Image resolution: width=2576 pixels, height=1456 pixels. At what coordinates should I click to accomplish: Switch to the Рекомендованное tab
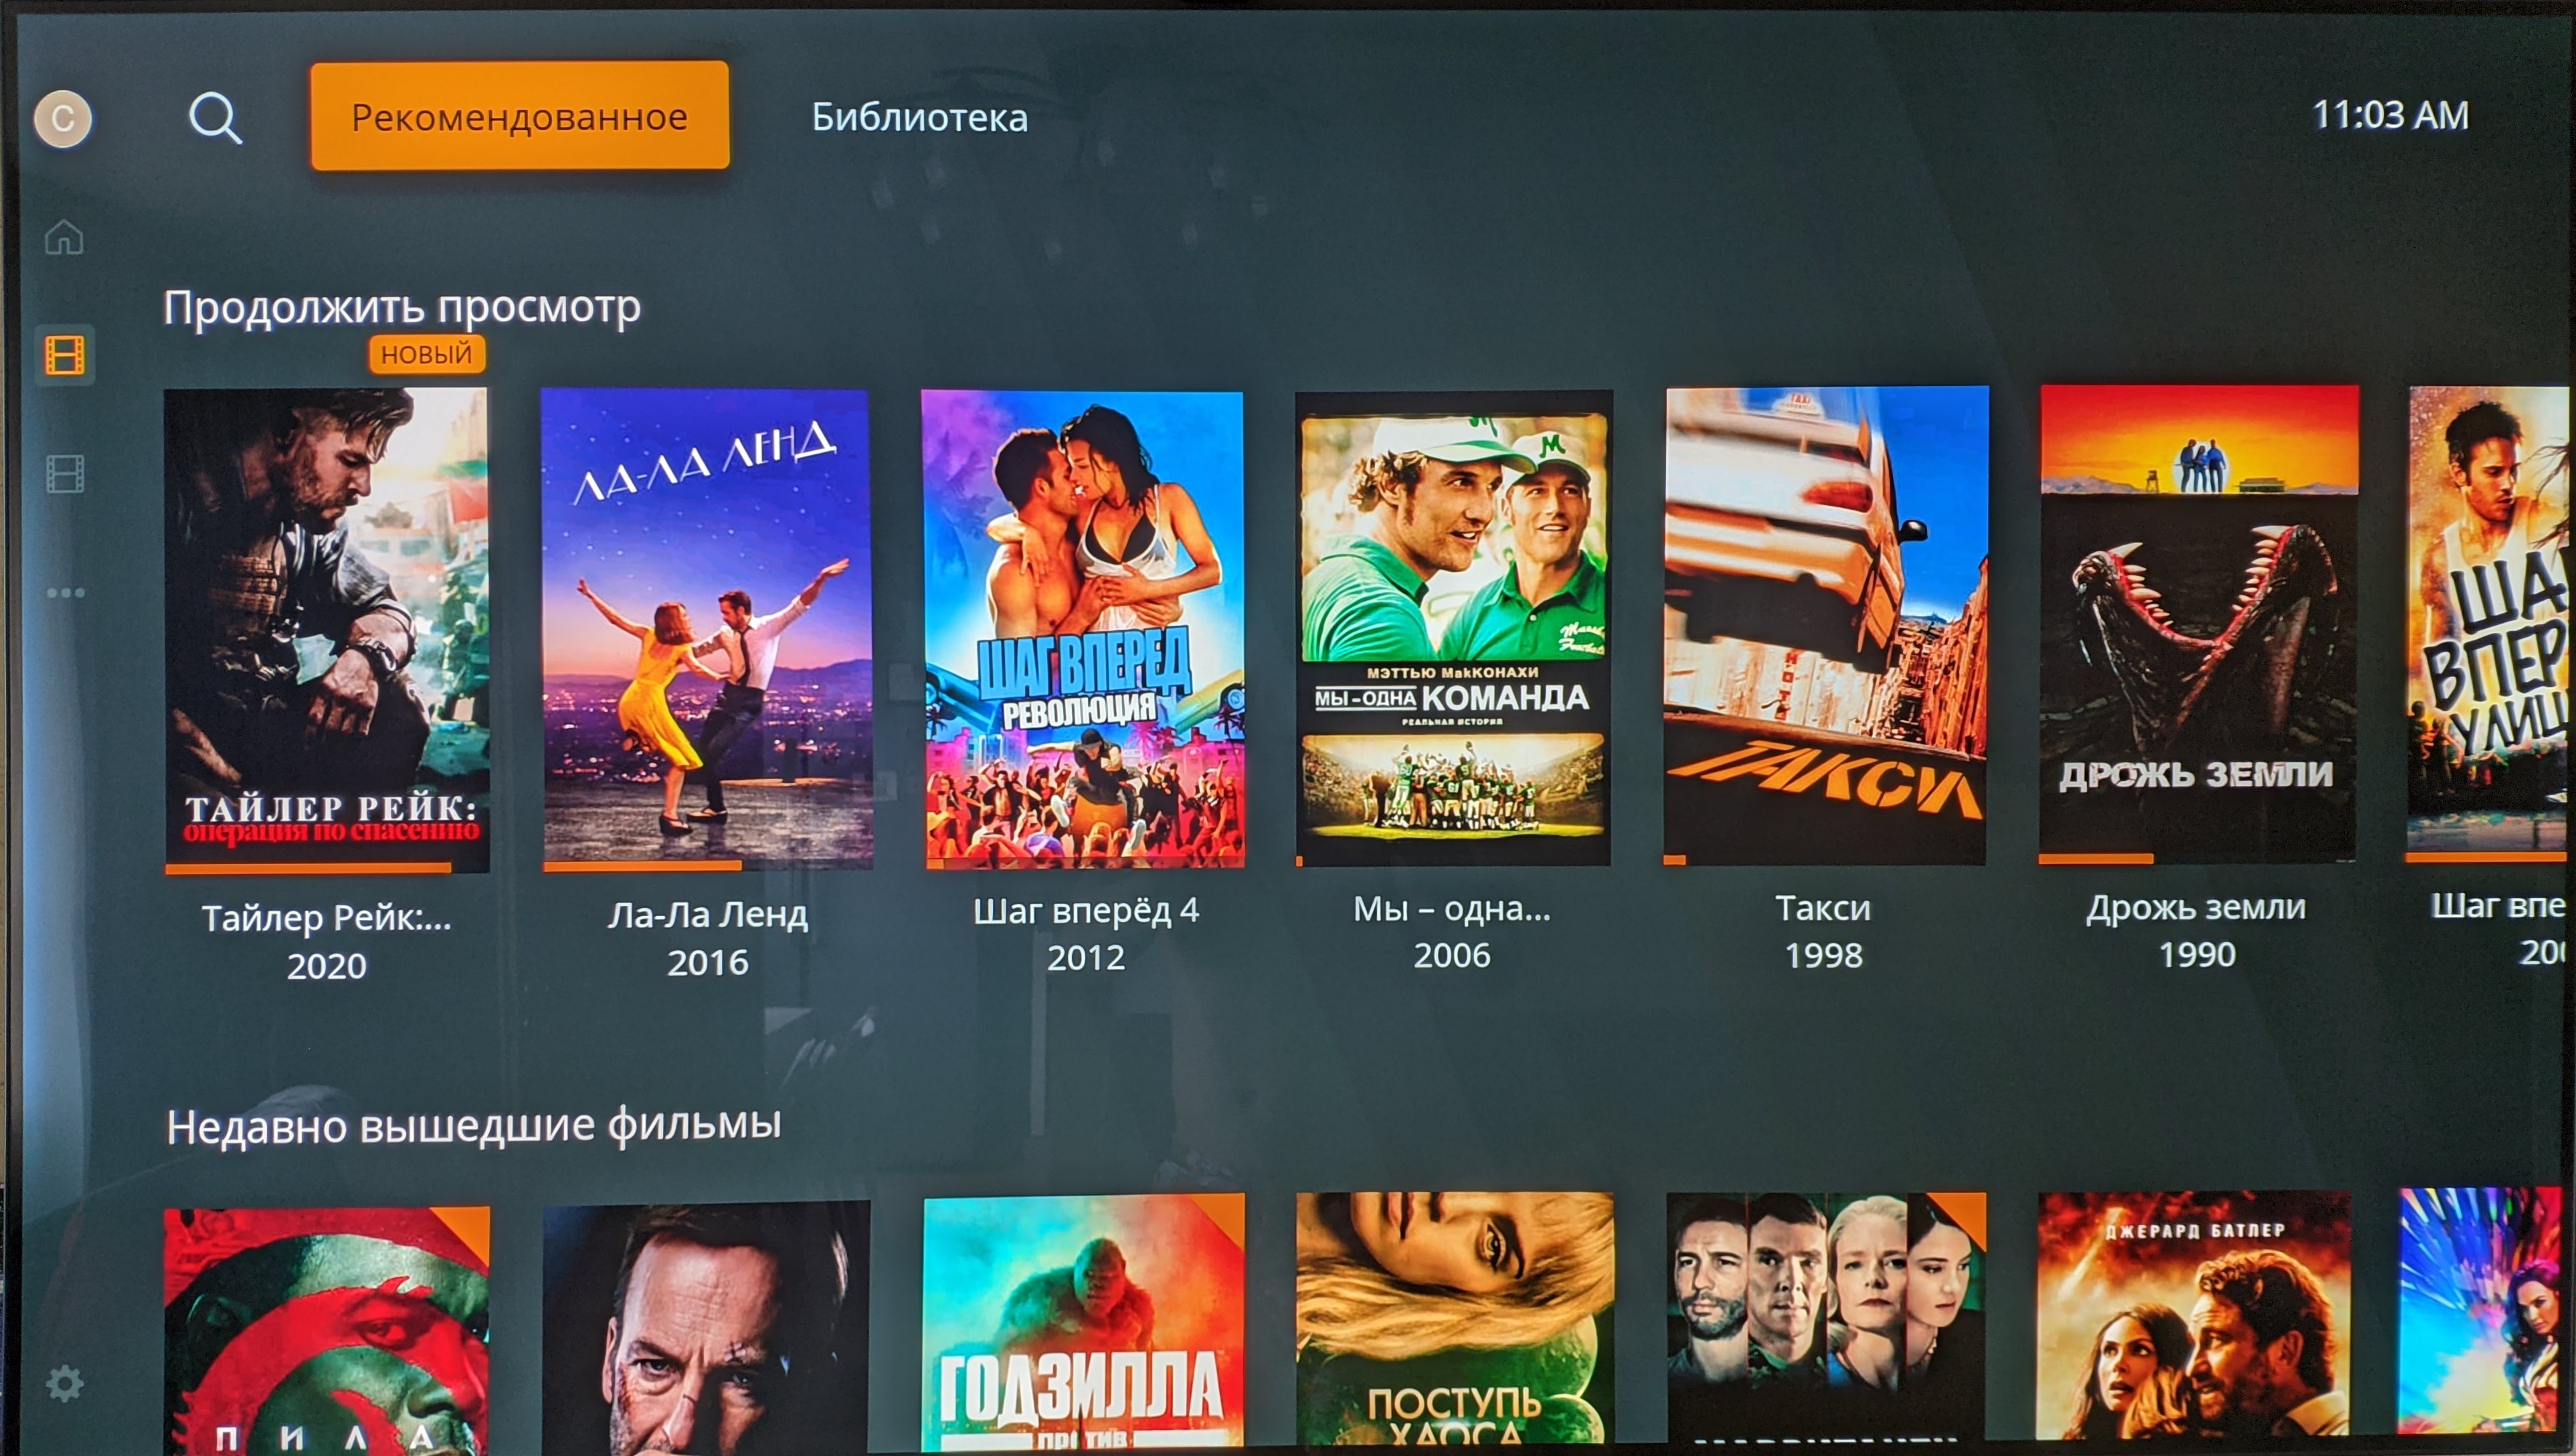click(x=519, y=116)
